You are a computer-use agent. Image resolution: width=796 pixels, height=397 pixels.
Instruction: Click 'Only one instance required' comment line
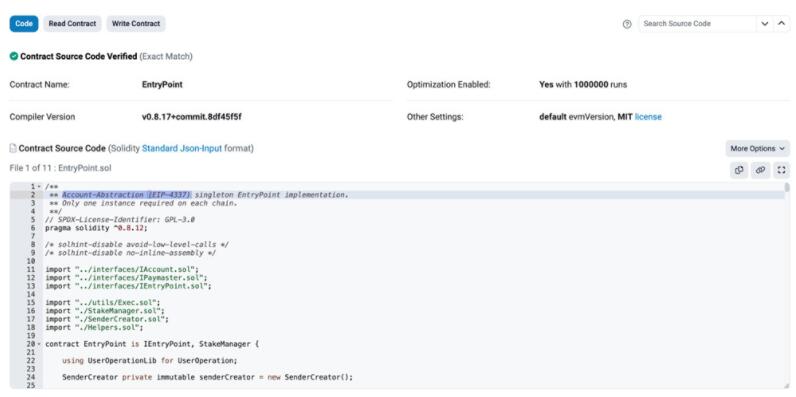tap(143, 203)
